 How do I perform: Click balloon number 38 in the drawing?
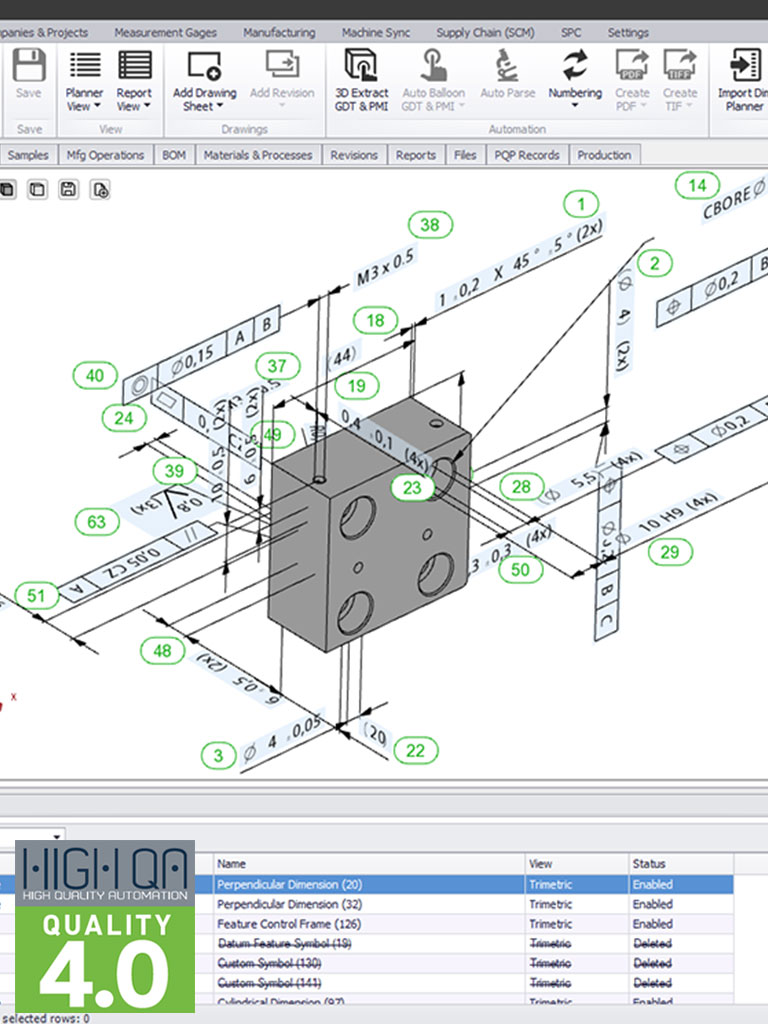(429, 225)
